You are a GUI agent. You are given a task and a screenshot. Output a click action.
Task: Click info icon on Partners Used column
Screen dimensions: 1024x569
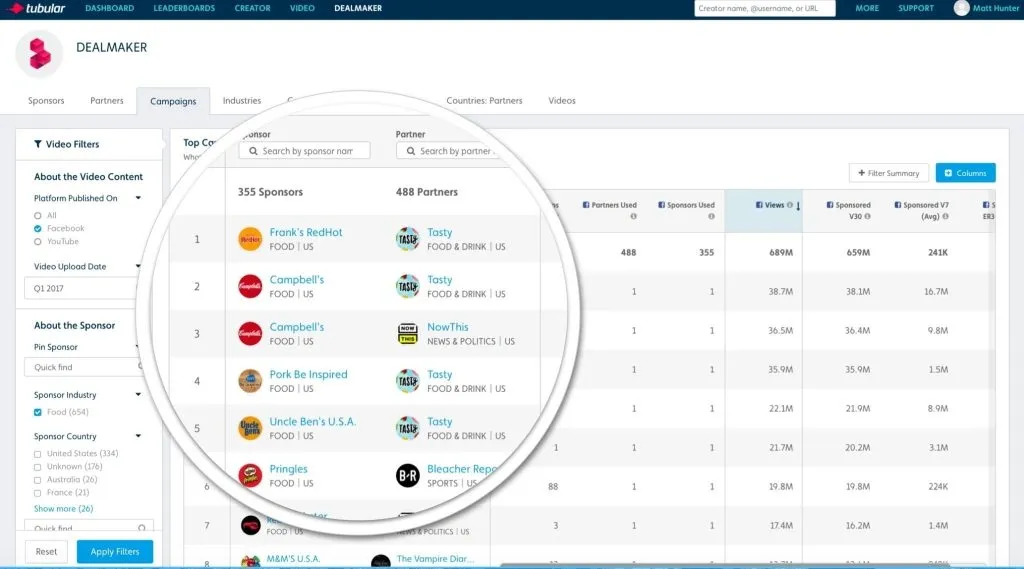633,216
